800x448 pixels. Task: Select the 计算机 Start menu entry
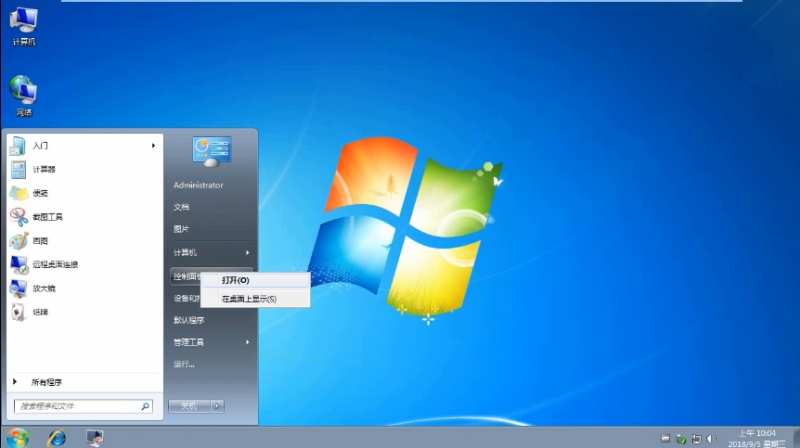185,253
